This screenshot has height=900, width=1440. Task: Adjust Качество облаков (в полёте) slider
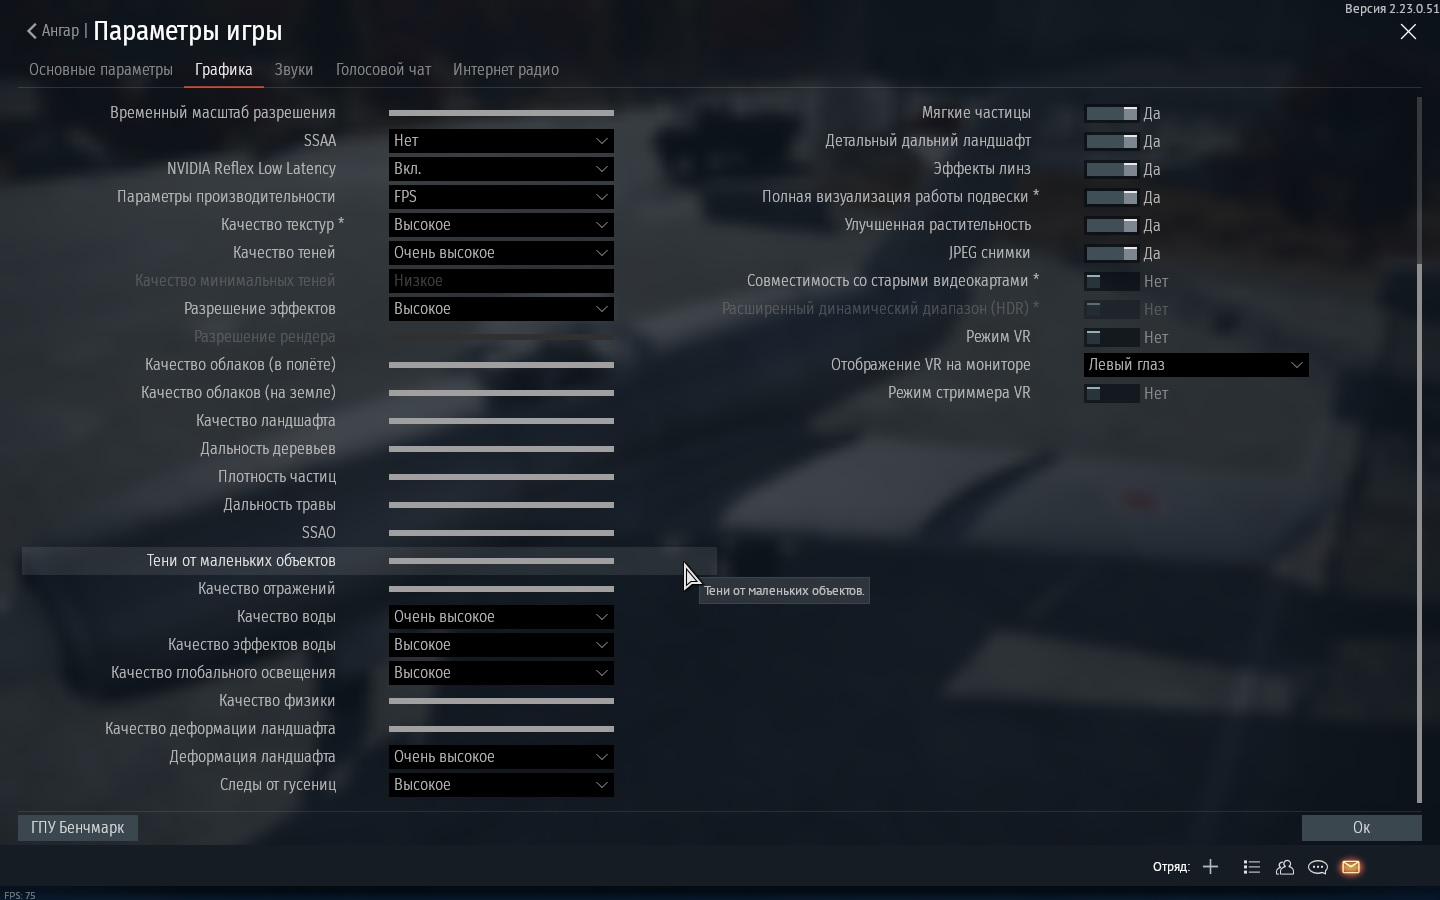[501, 365]
